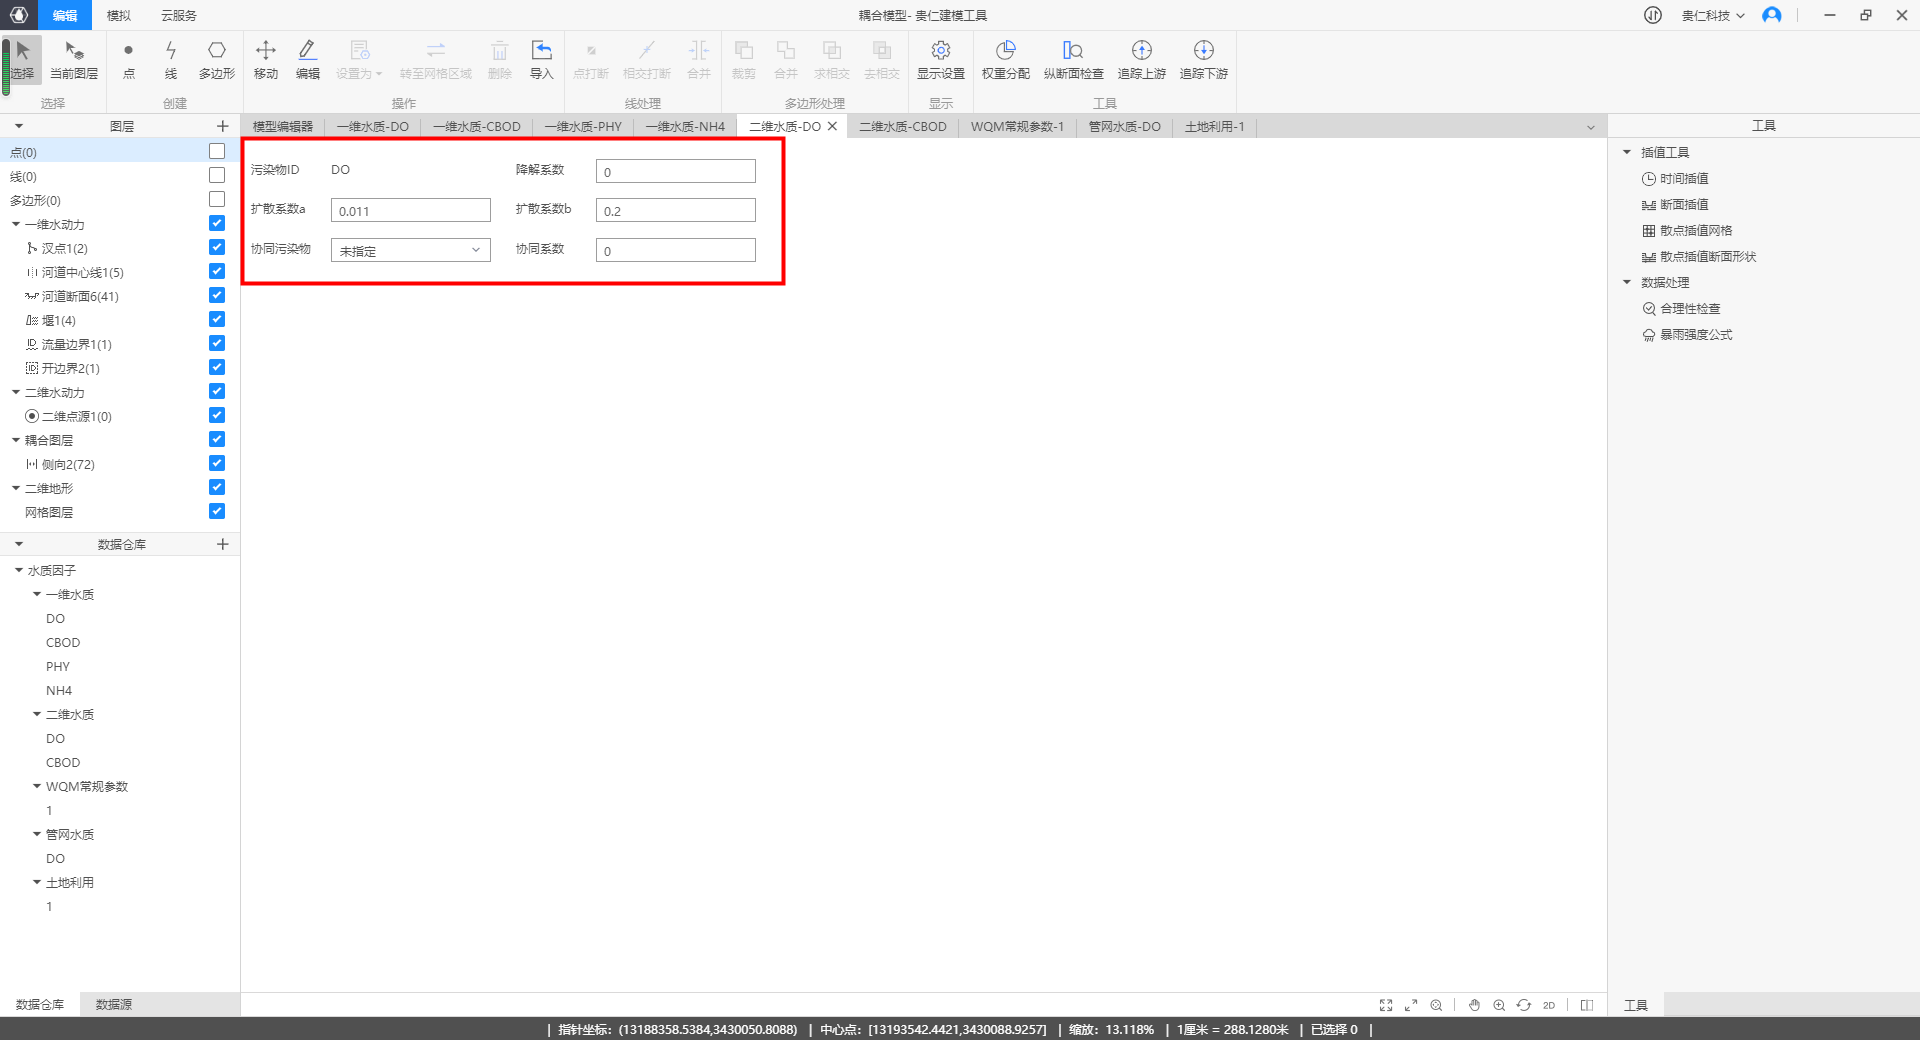This screenshot has width=1920, height=1040.
Task: Enable the 点(0) layer checkbox
Action: coord(217,152)
